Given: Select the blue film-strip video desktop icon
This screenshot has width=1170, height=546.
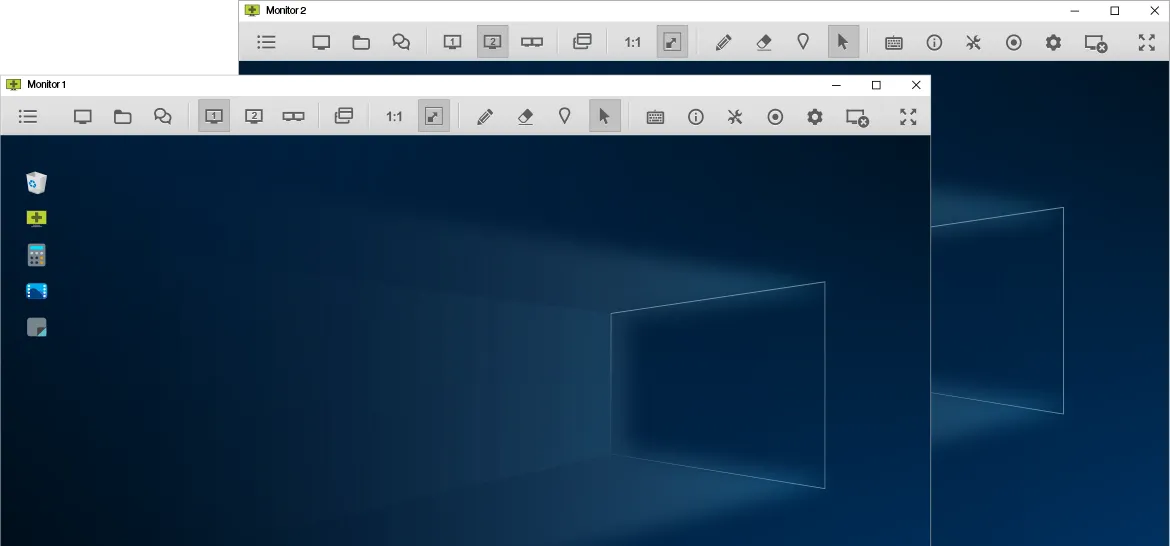Looking at the screenshot, I should click(37, 291).
